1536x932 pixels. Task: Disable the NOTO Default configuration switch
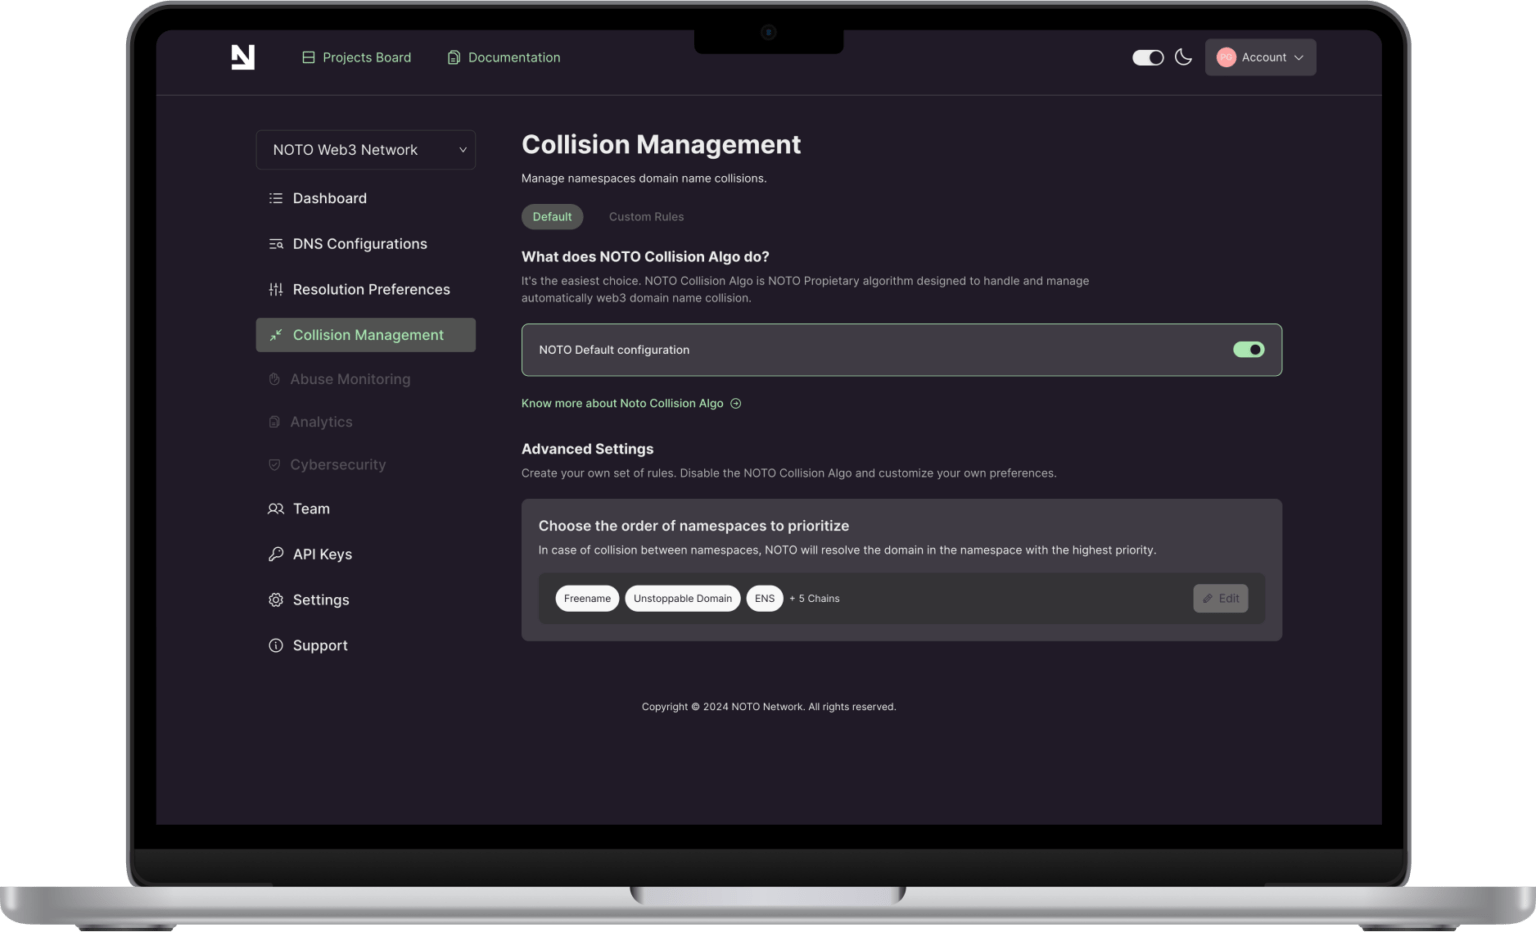[x=1247, y=349]
